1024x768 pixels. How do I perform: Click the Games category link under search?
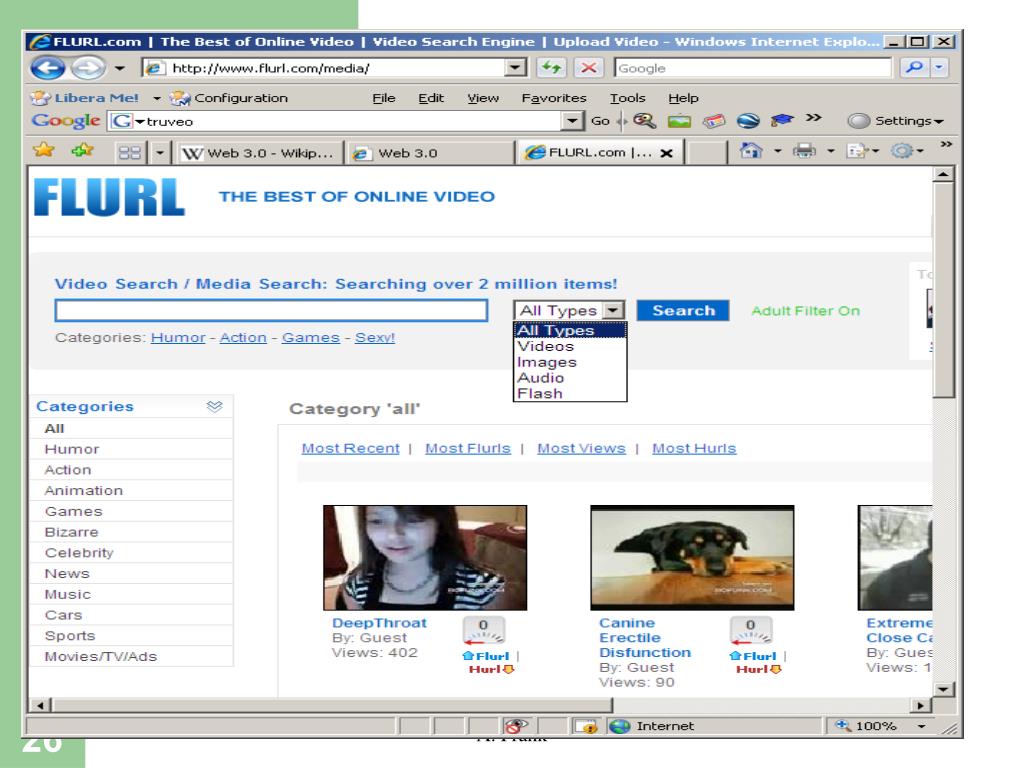(x=310, y=338)
